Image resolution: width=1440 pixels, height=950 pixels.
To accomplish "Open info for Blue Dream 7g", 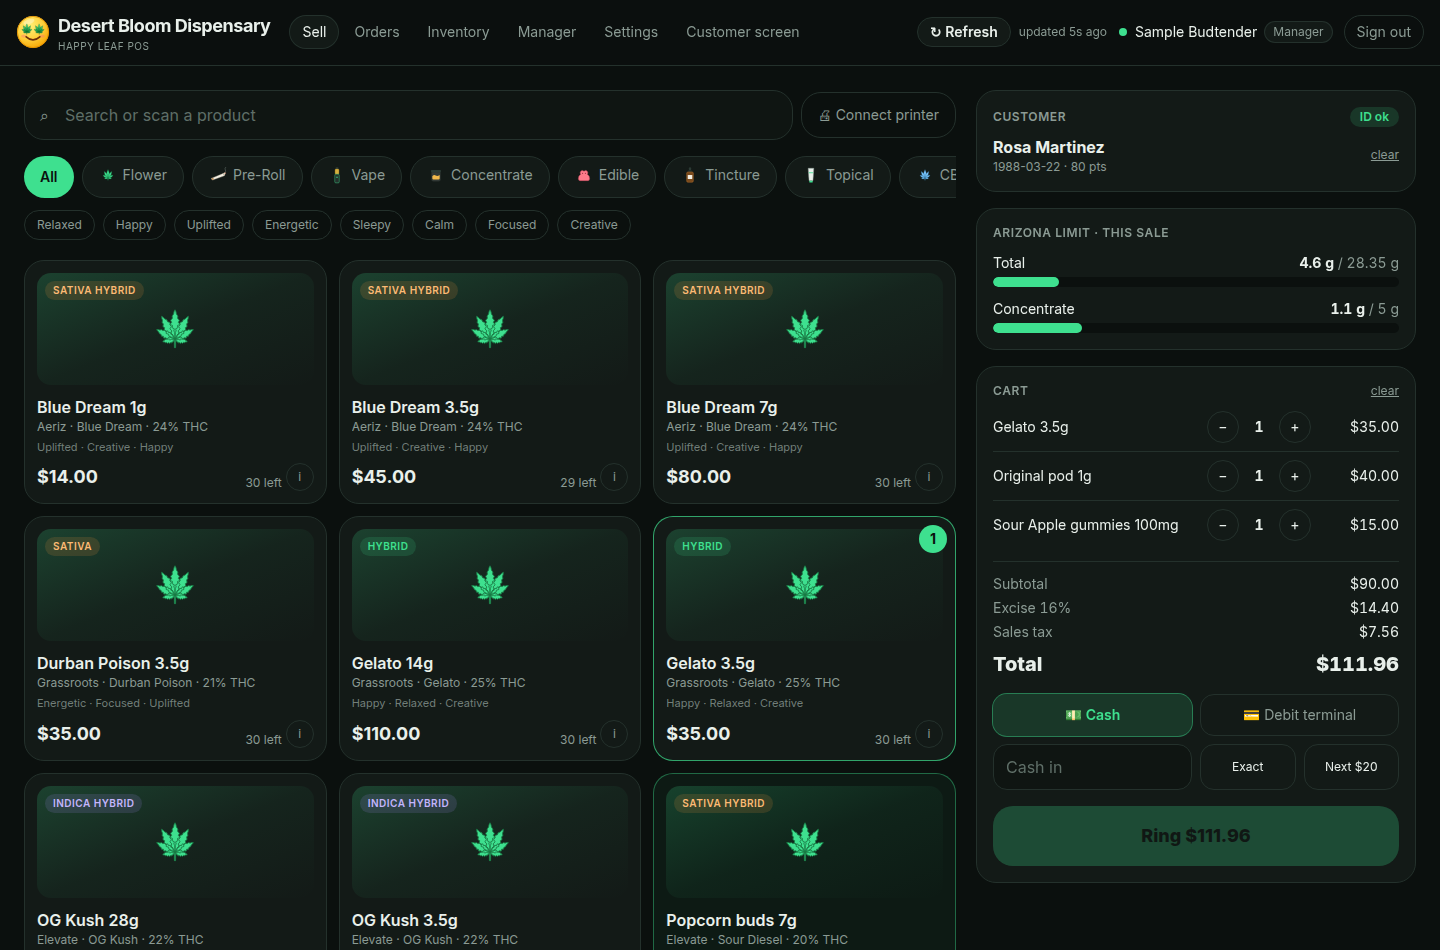I will pyautogui.click(x=929, y=477).
